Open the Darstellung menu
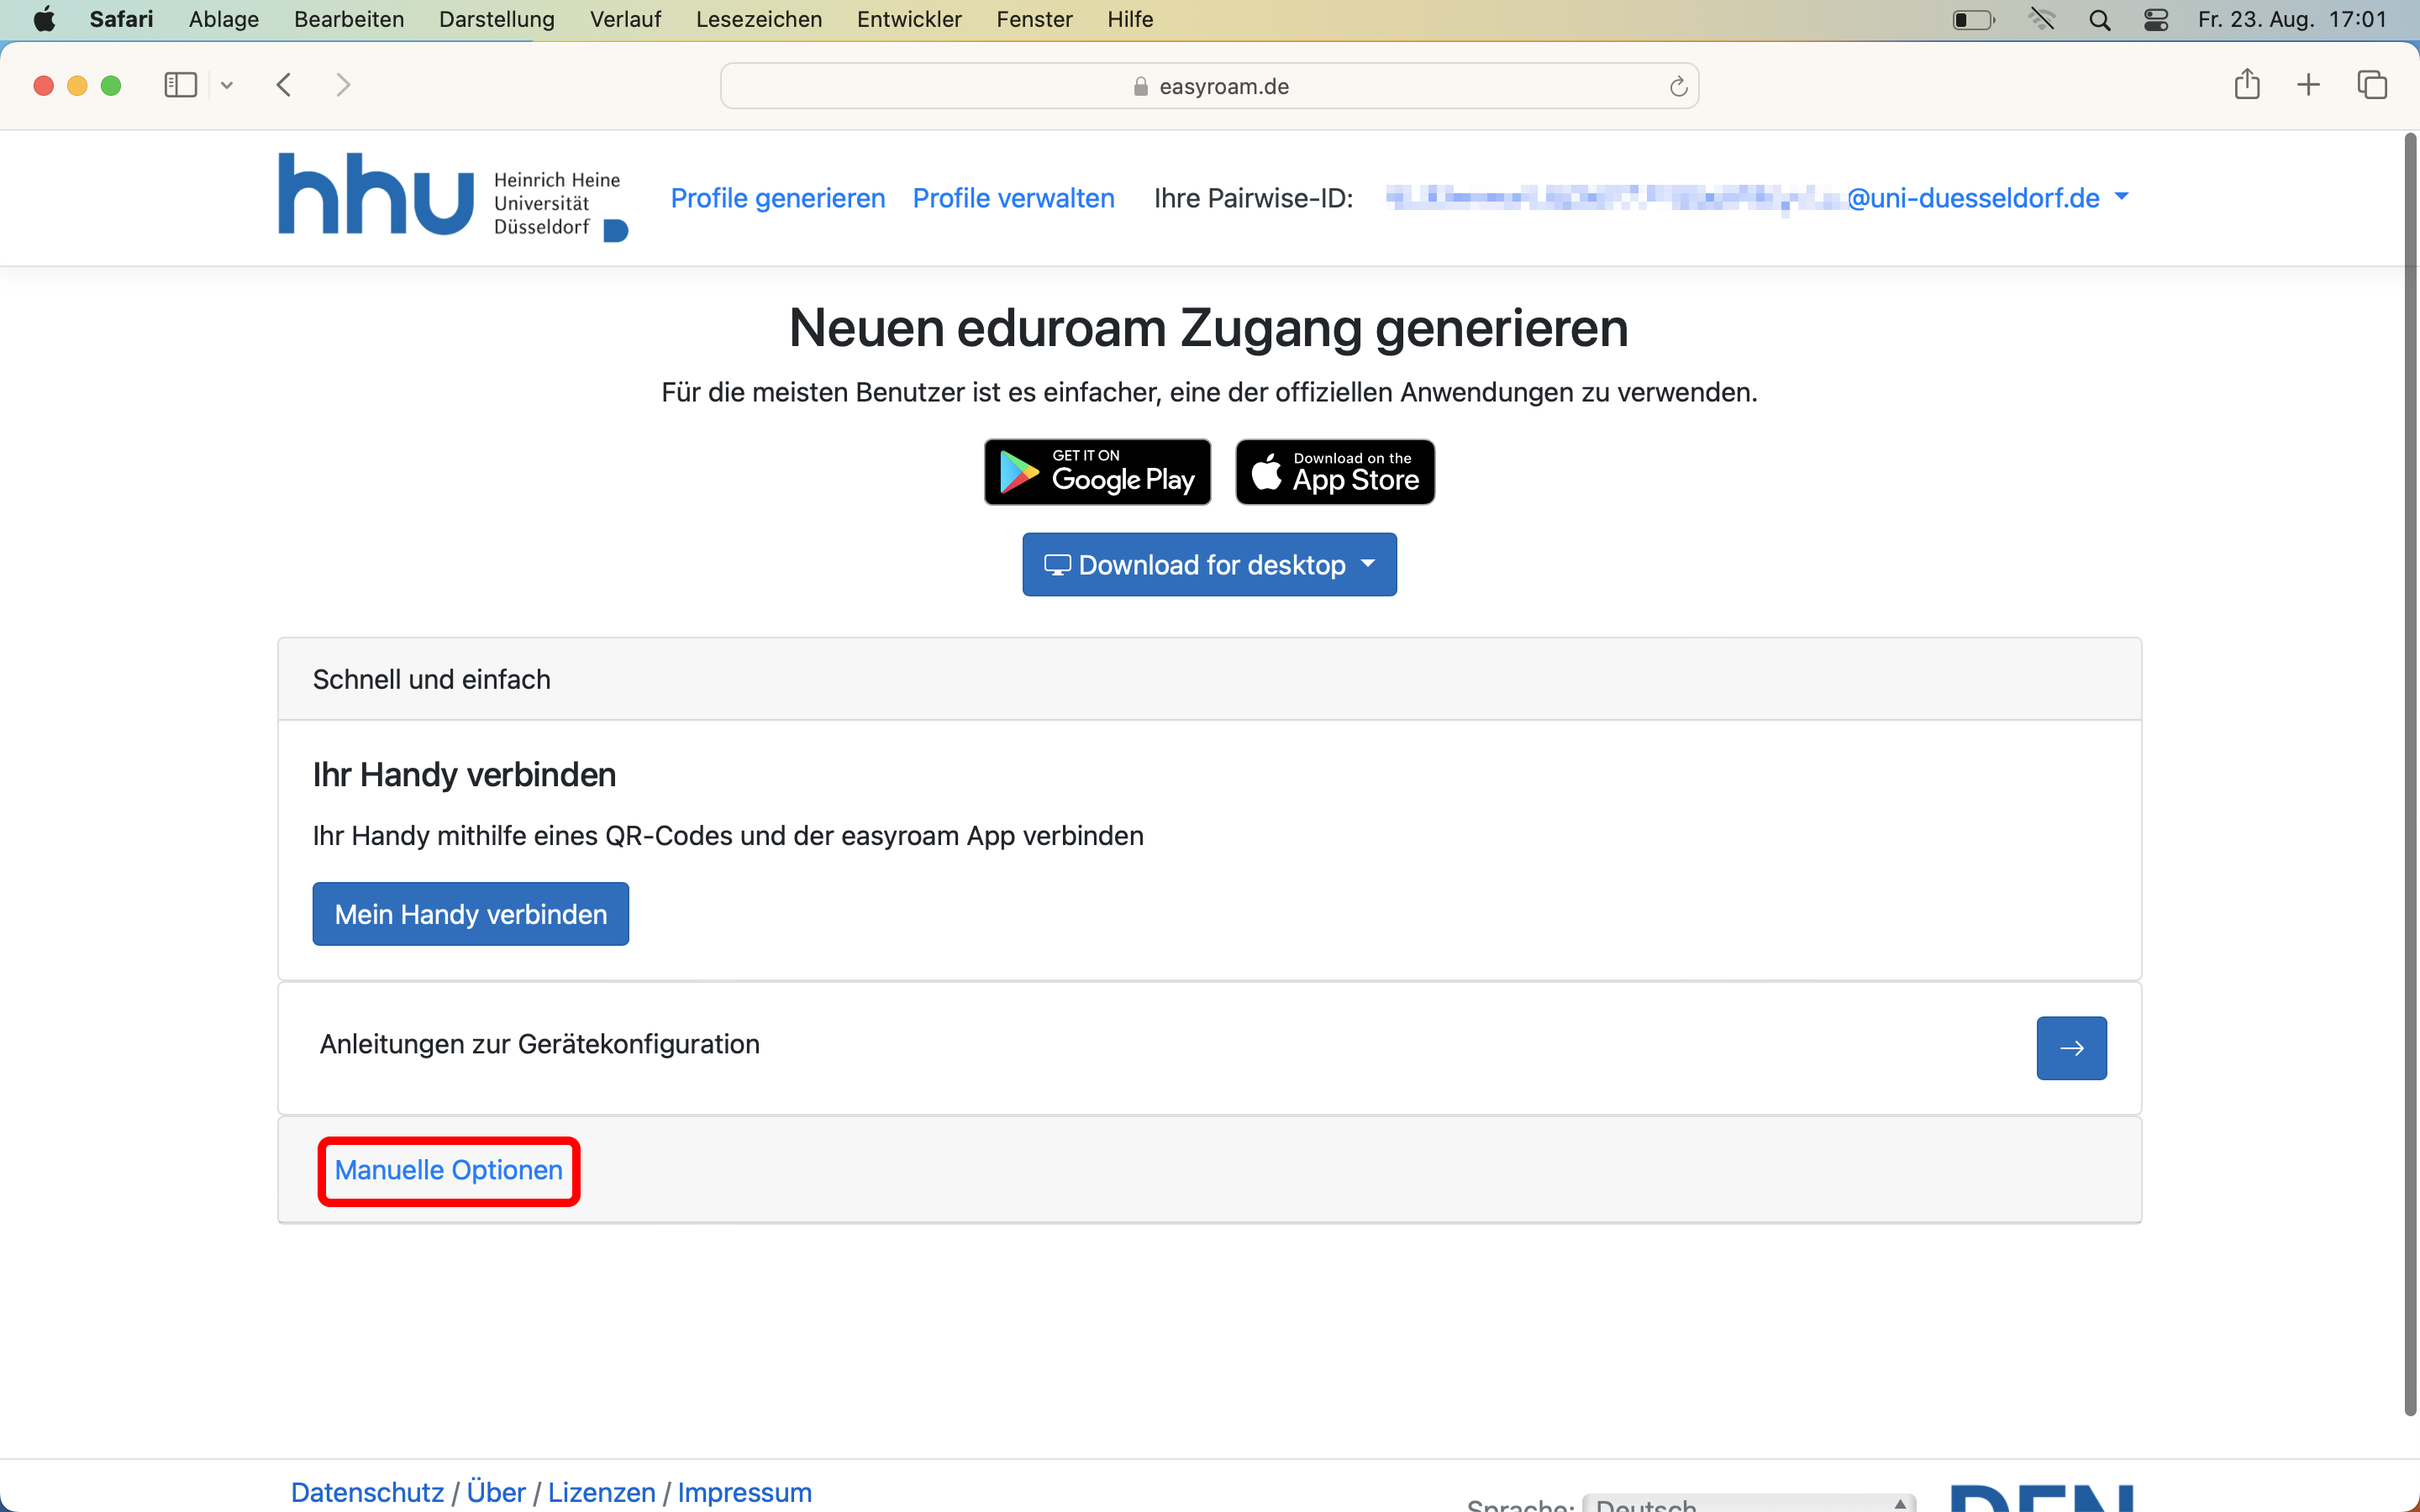Viewport: 2420px width, 1512px height. [x=496, y=19]
